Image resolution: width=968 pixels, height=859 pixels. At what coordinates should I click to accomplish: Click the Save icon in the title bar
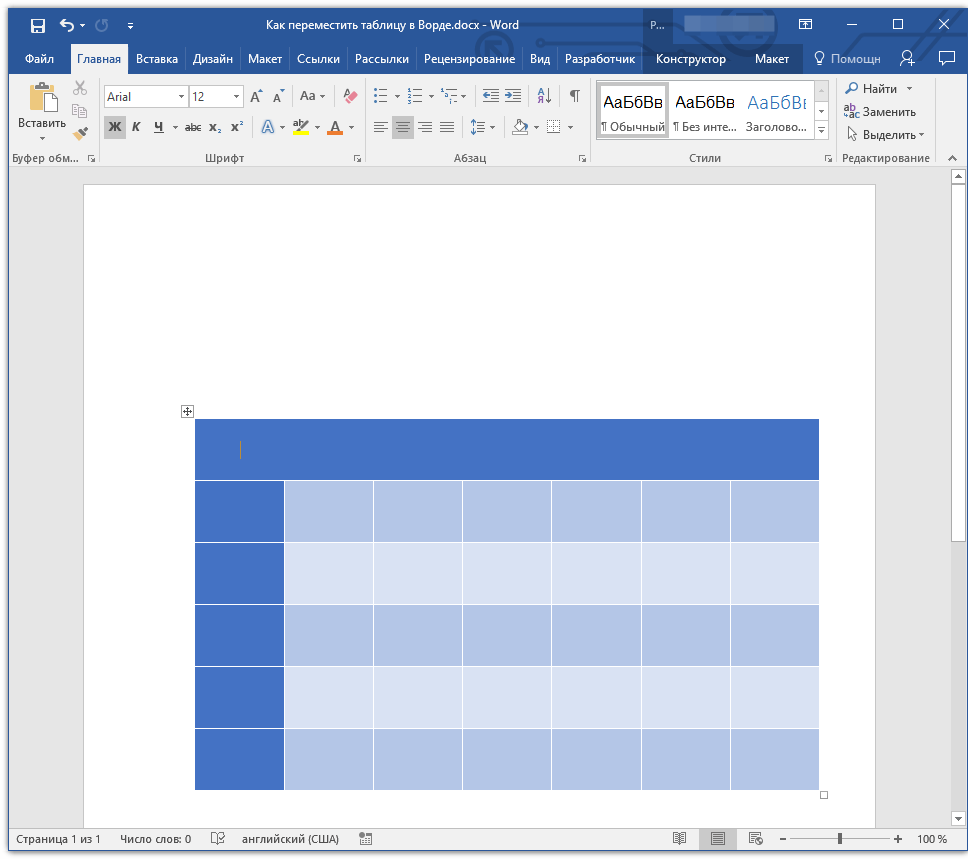point(37,25)
